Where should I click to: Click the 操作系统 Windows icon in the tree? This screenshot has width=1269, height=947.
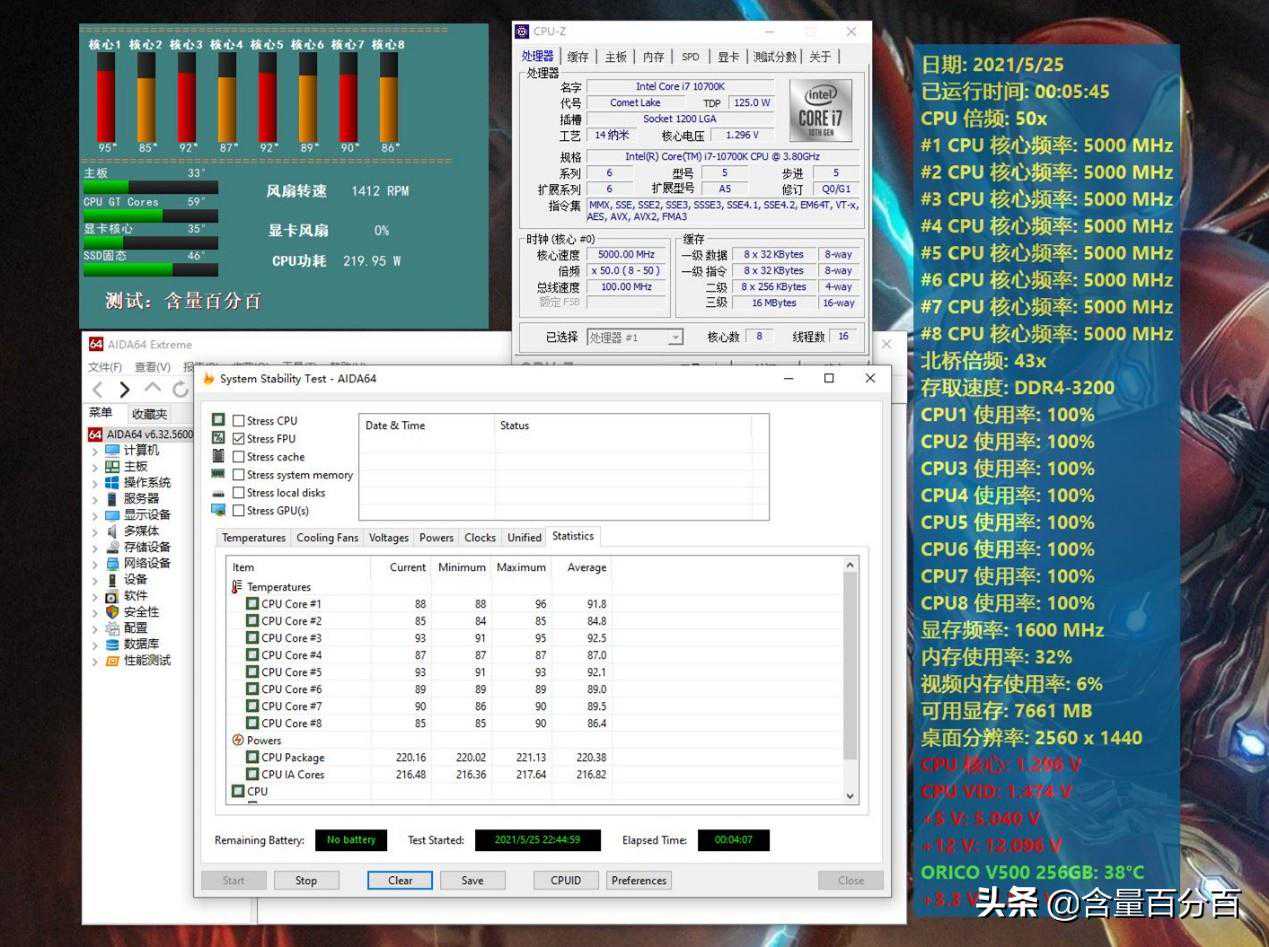tap(112, 482)
